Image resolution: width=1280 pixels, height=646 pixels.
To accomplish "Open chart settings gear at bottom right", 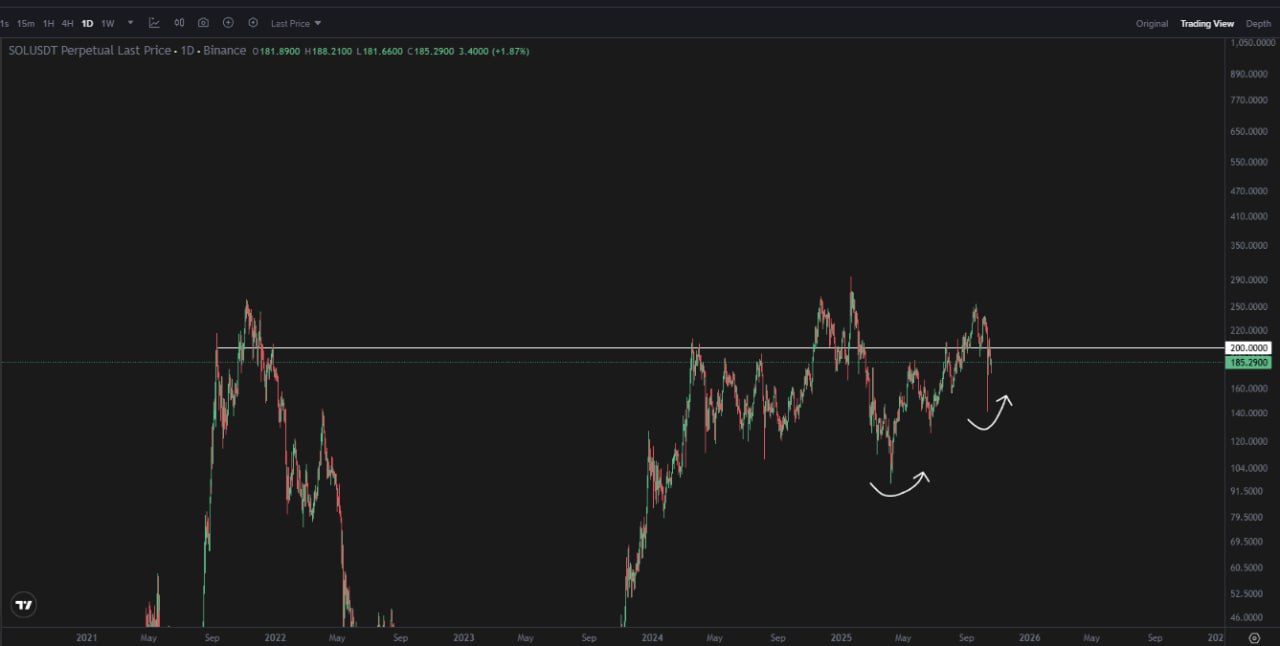I will coord(1255,637).
